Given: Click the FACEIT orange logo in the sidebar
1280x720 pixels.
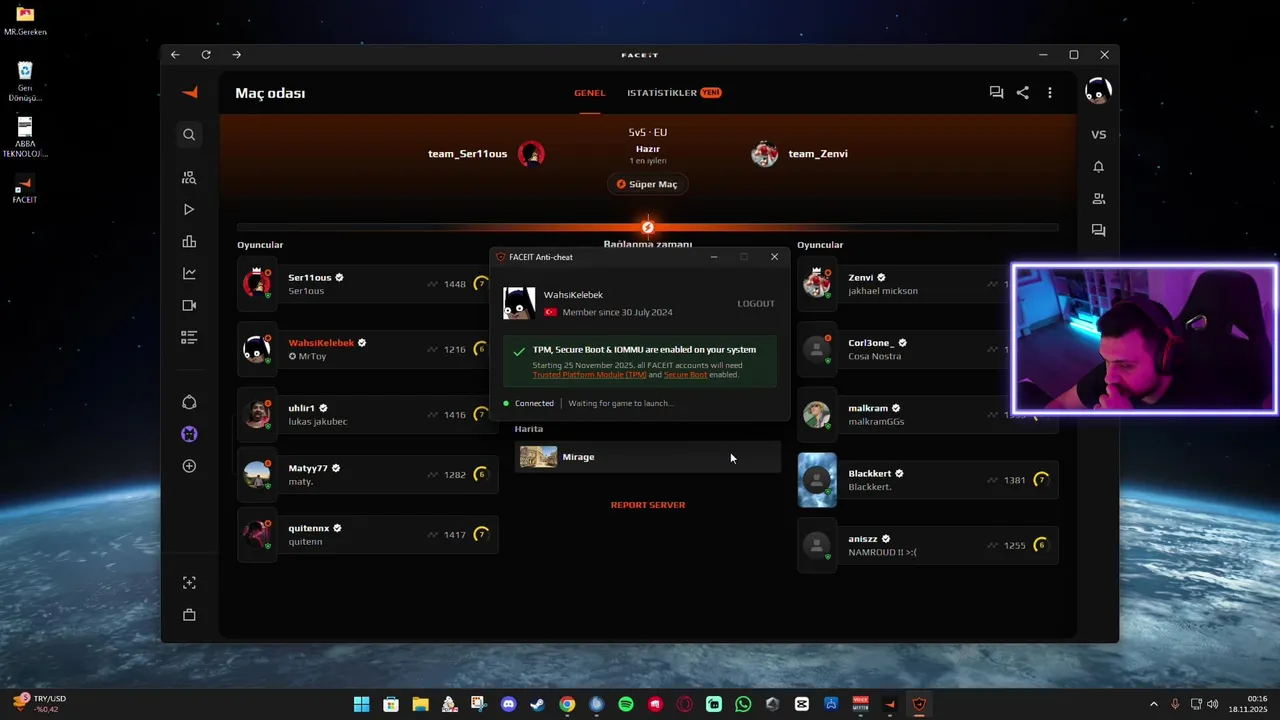Looking at the screenshot, I should 189,92.
